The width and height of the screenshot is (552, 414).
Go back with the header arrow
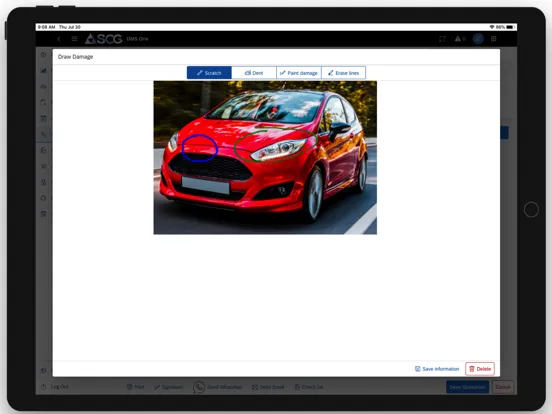[59, 39]
